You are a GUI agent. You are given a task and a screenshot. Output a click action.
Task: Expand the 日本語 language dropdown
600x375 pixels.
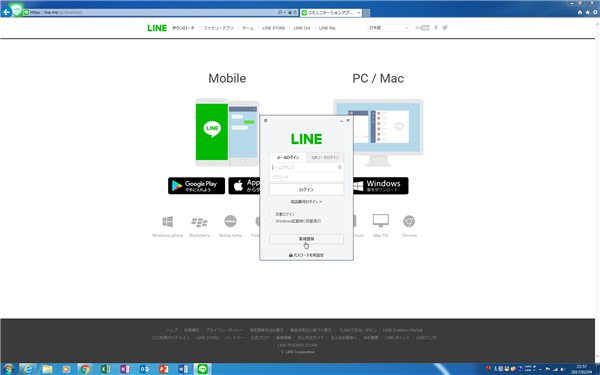coord(388,28)
